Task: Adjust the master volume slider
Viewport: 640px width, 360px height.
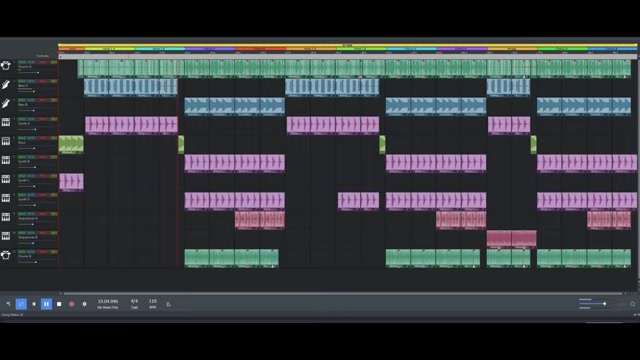Action: pyautogui.click(x=593, y=304)
